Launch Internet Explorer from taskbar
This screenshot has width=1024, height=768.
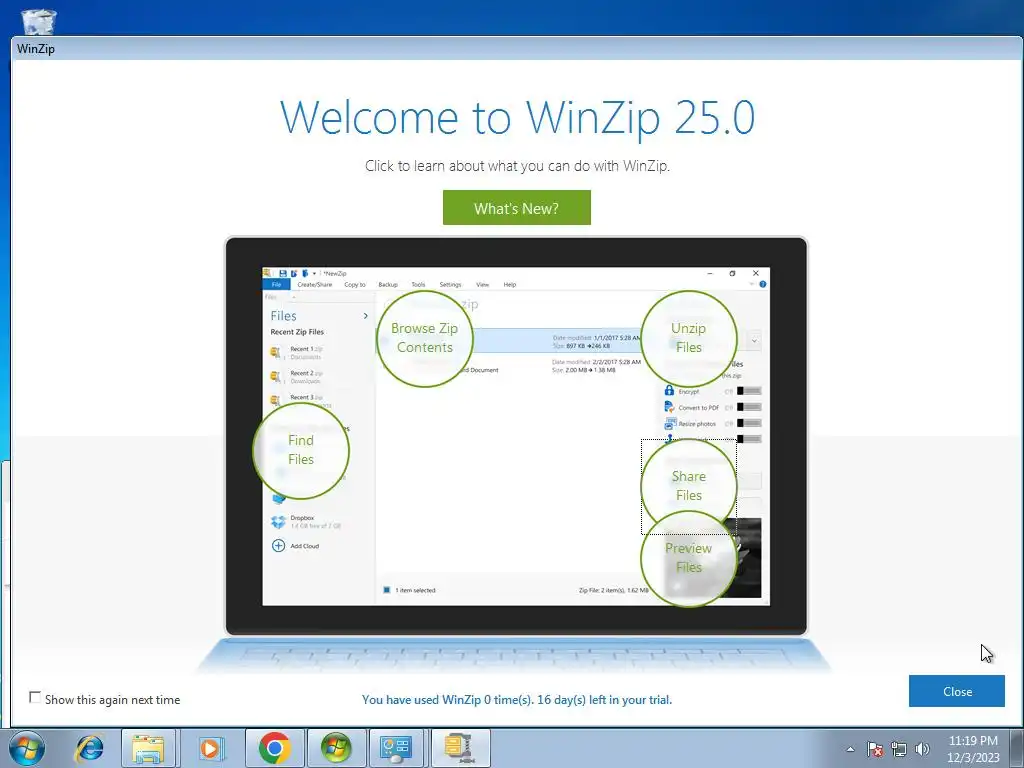(x=89, y=748)
